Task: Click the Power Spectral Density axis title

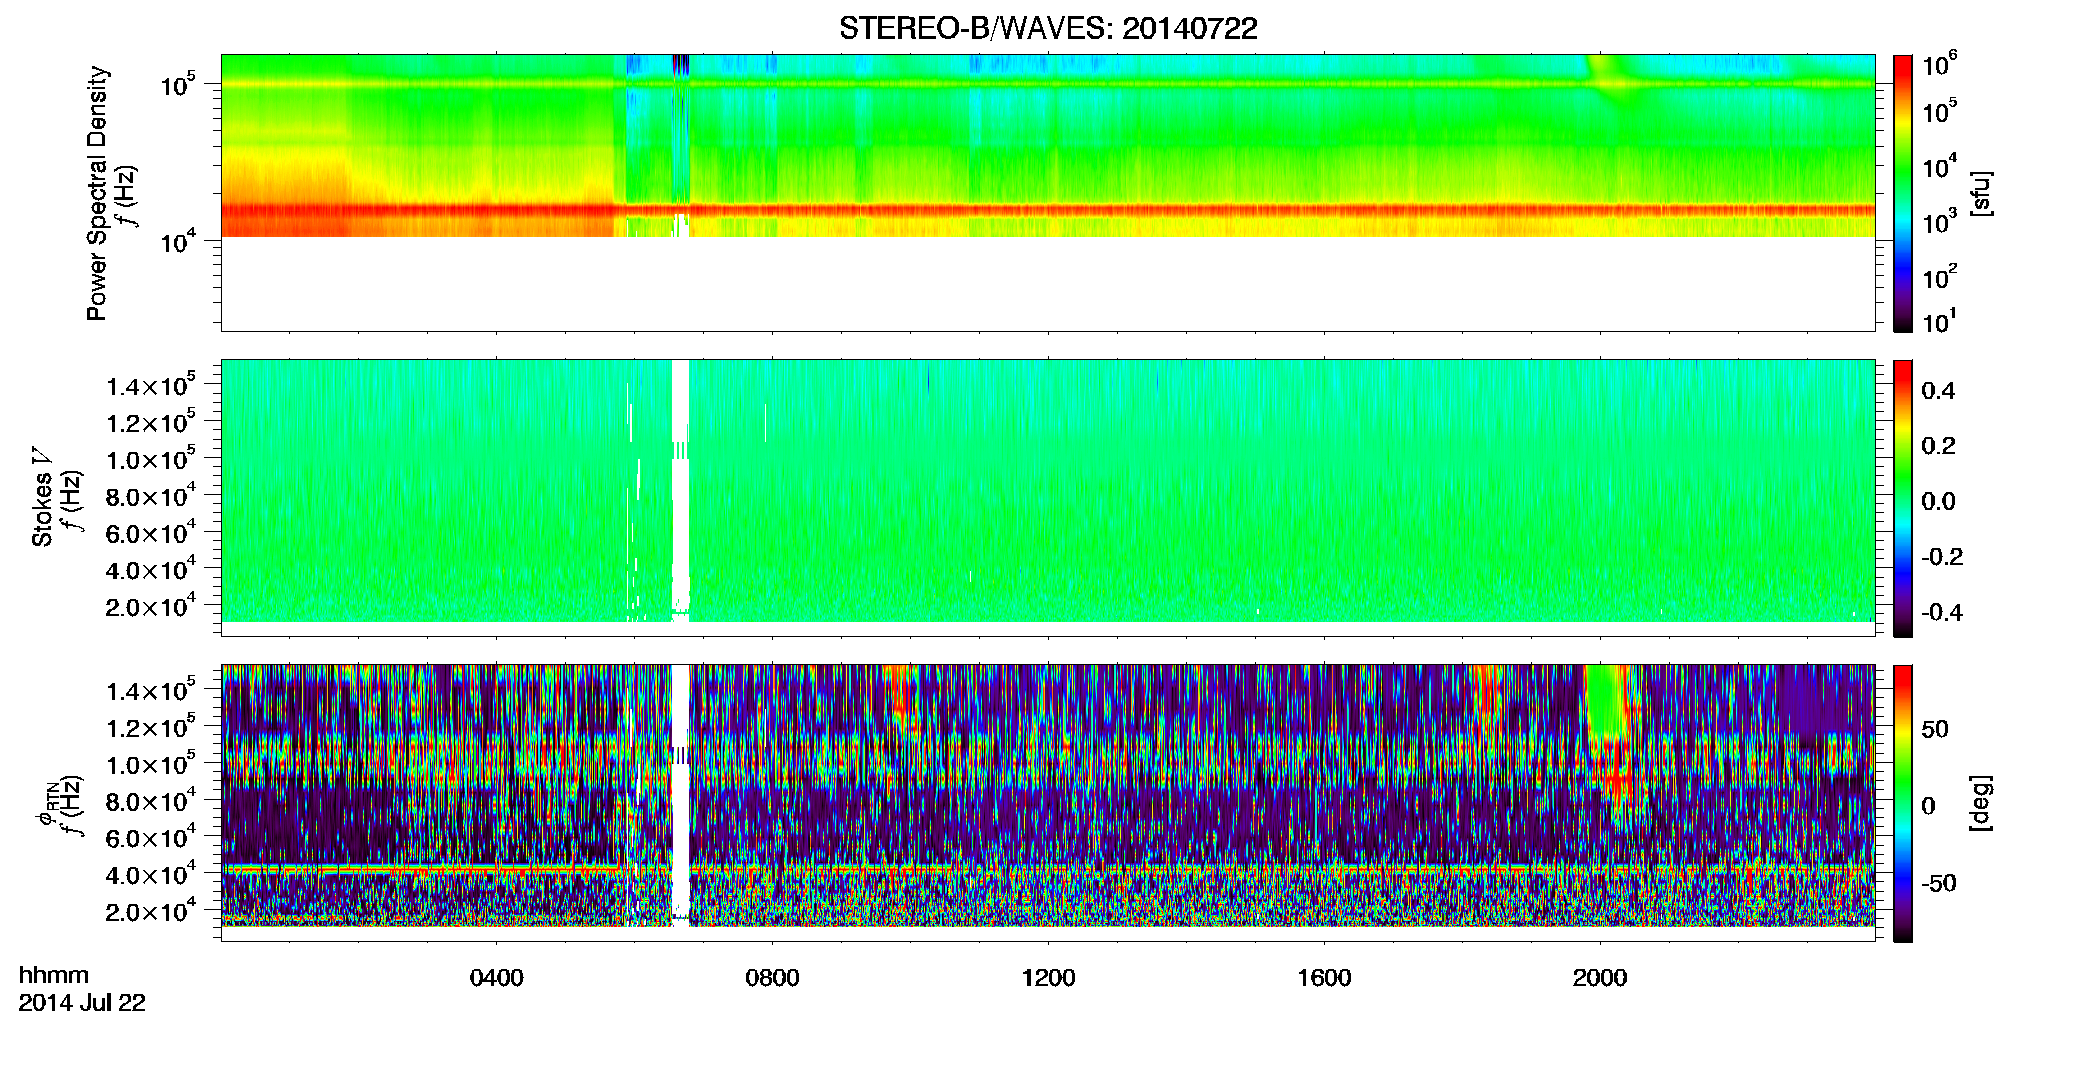Action: click(97, 193)
